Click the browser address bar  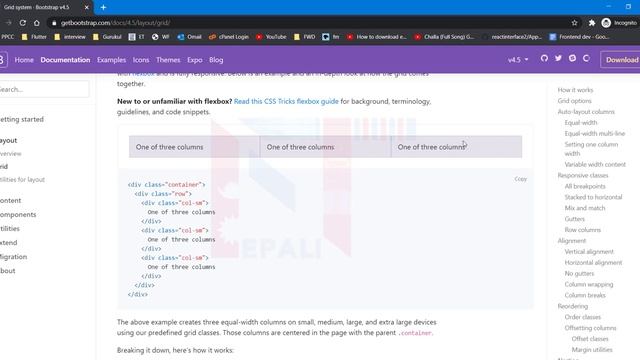310,23
